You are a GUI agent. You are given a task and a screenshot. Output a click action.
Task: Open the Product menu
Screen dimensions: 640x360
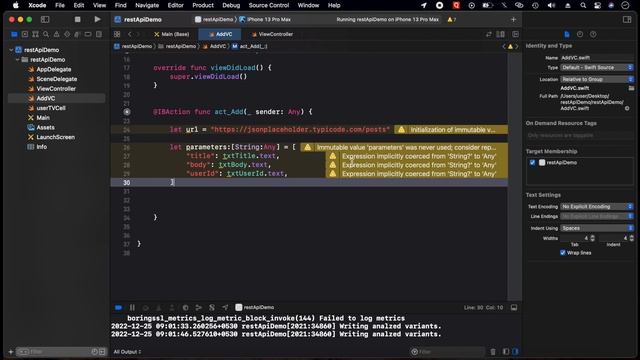[x=203, y=5]
